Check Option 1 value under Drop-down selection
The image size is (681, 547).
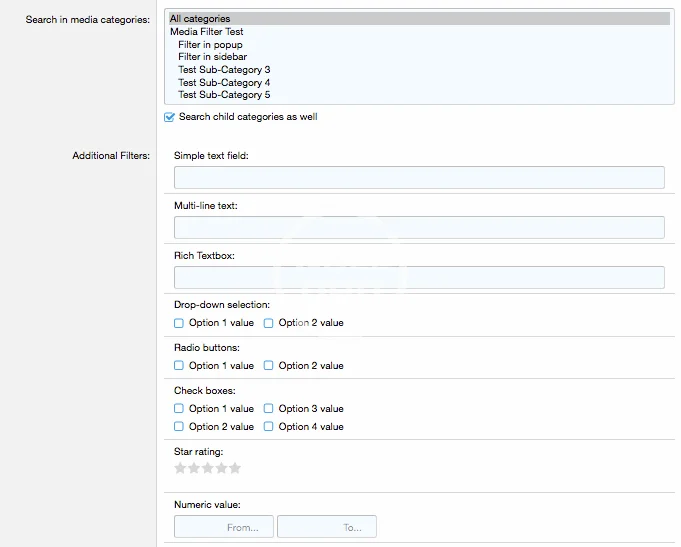pyautogui.click(x=179, y=323)
